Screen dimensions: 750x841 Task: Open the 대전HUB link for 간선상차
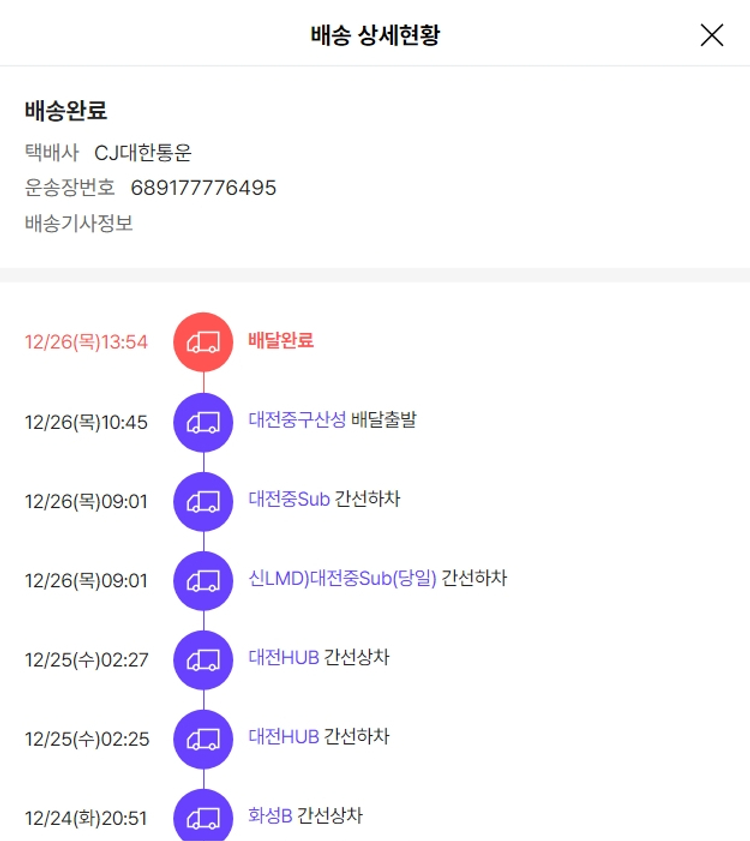click(284, 658)
